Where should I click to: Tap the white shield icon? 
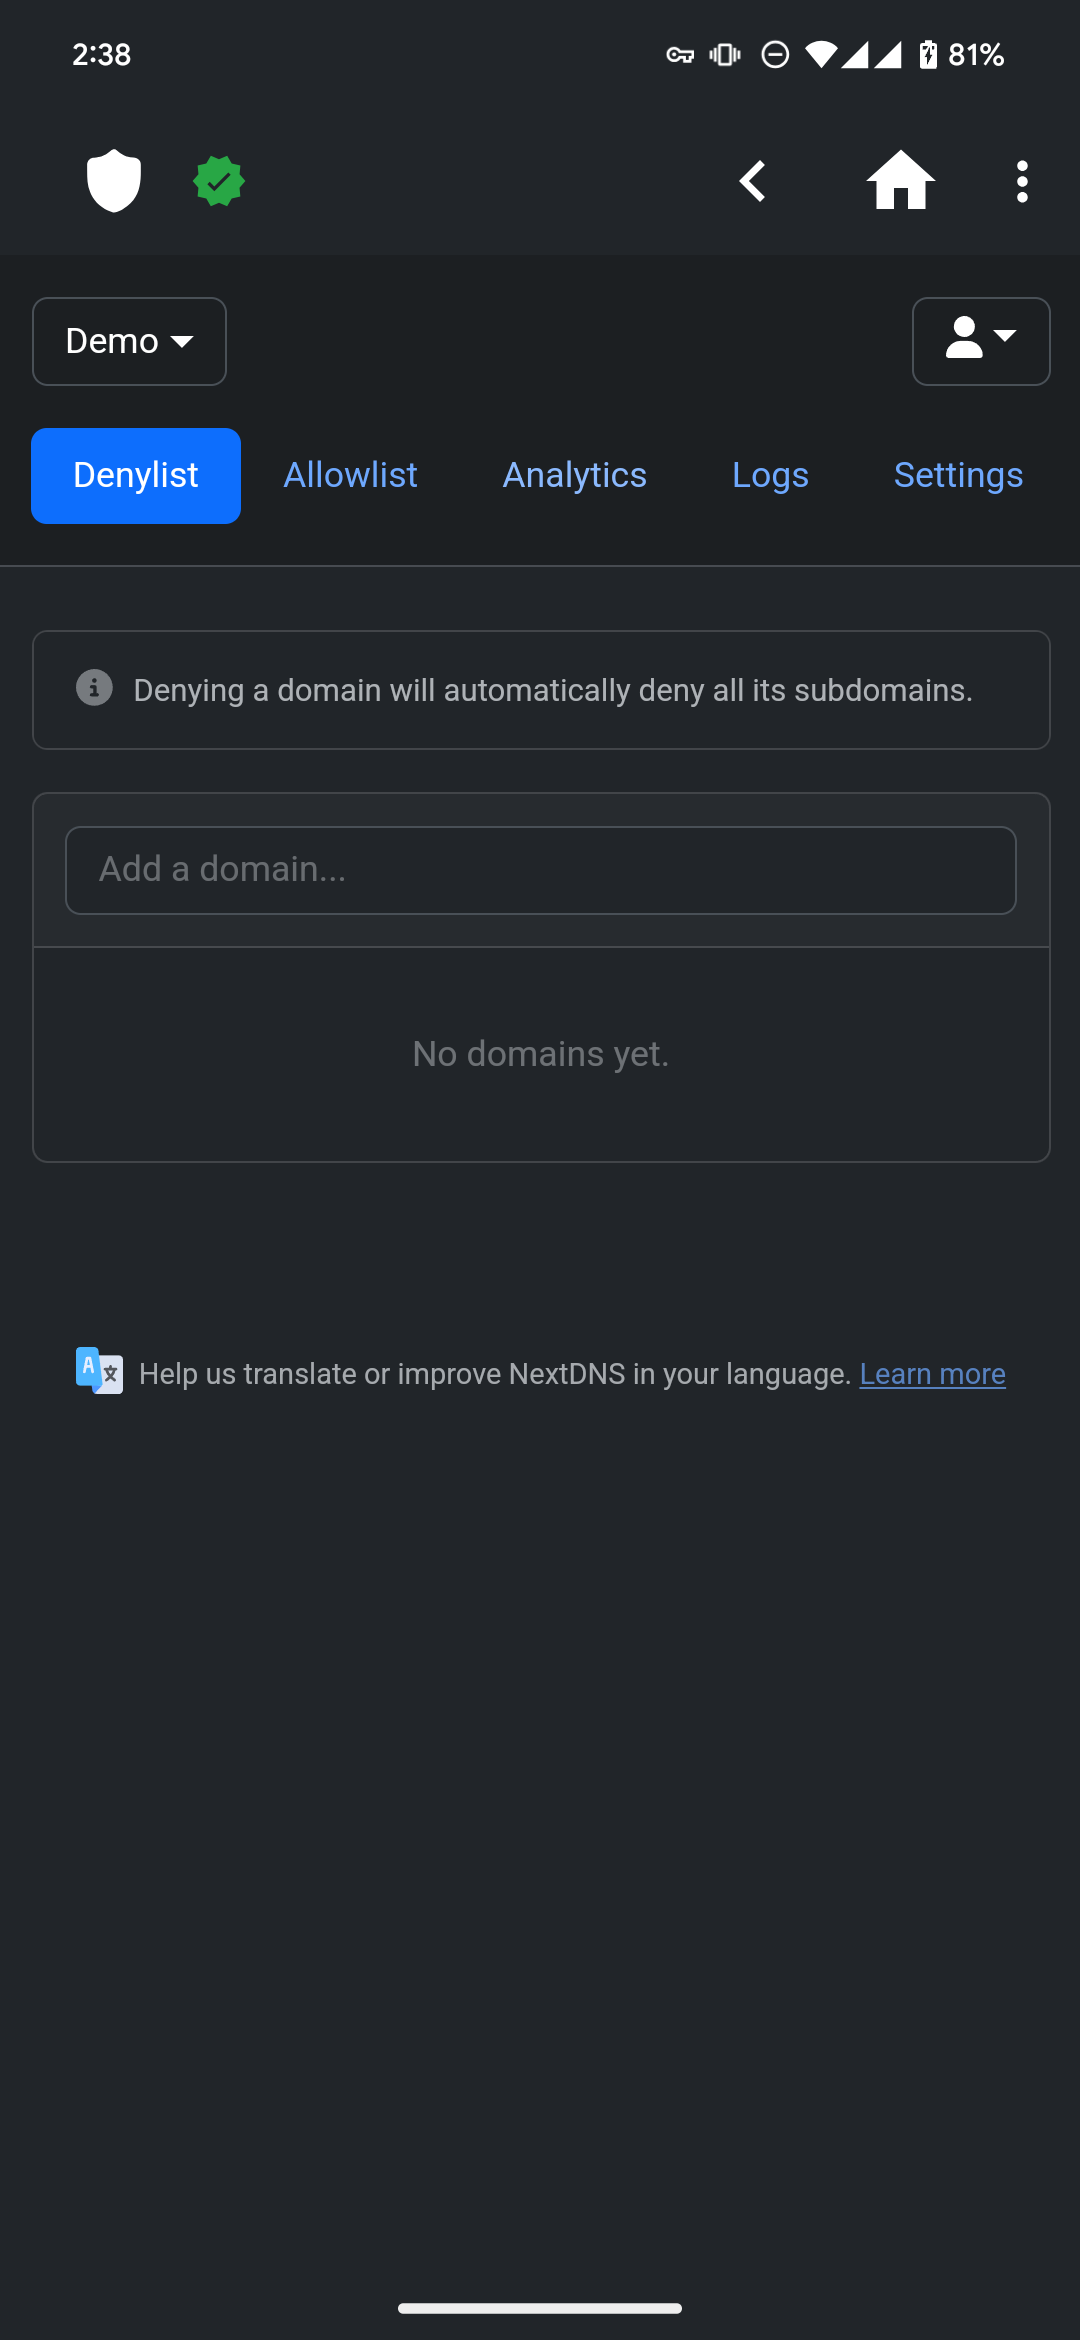[x=114, y=181]
